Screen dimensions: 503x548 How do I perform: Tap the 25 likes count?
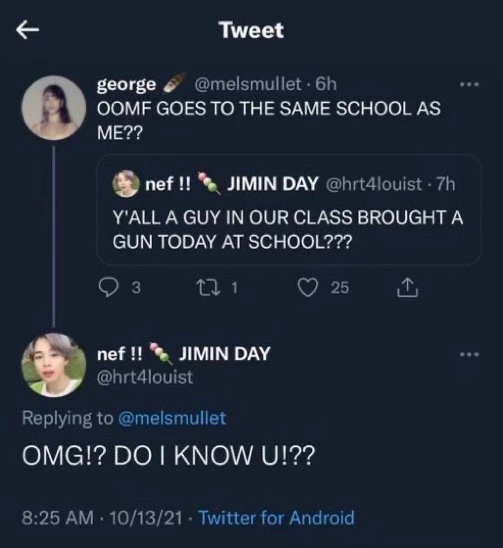[x=340, y=288]
